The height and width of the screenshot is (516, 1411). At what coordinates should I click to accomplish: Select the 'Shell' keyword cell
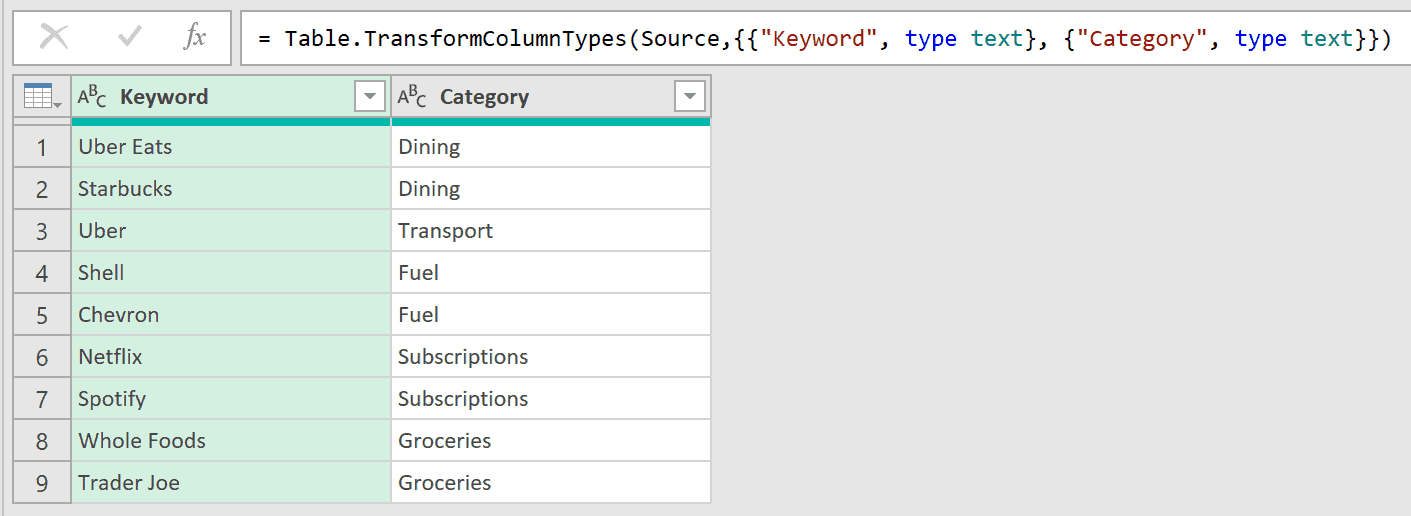tap(231, 273)
